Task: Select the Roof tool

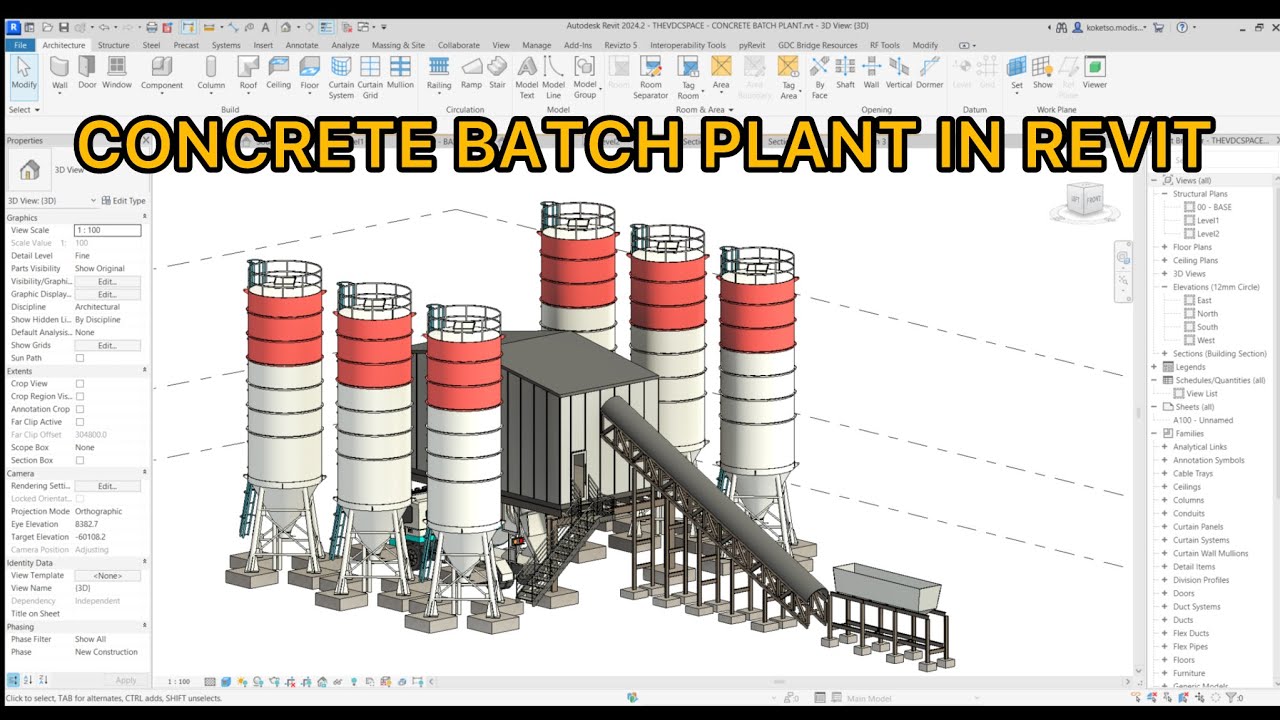Action: [x=248, y=73]
